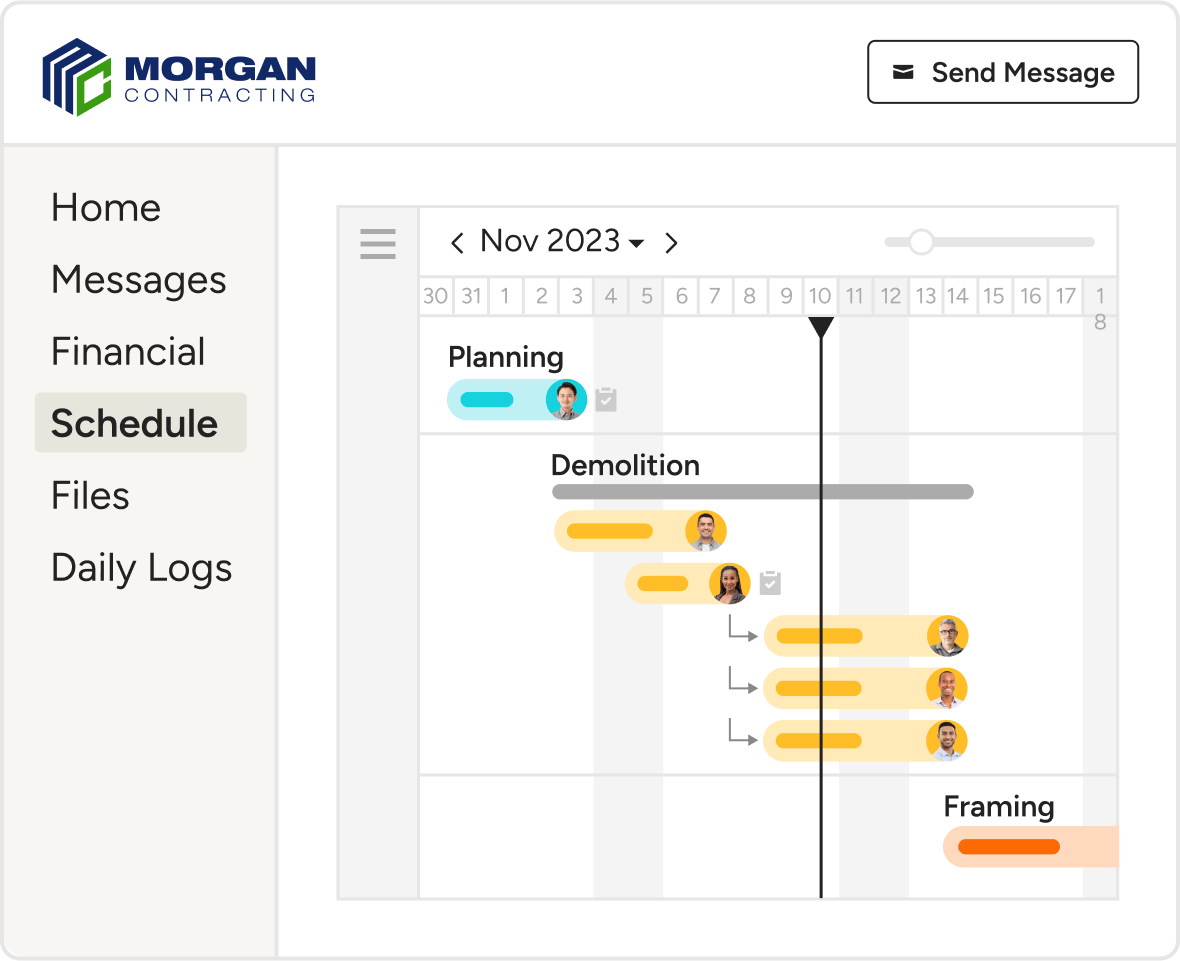Click the first Demolition task's assignee avatar
This screenshot has height=961, width=1180.
pos(706,531)
